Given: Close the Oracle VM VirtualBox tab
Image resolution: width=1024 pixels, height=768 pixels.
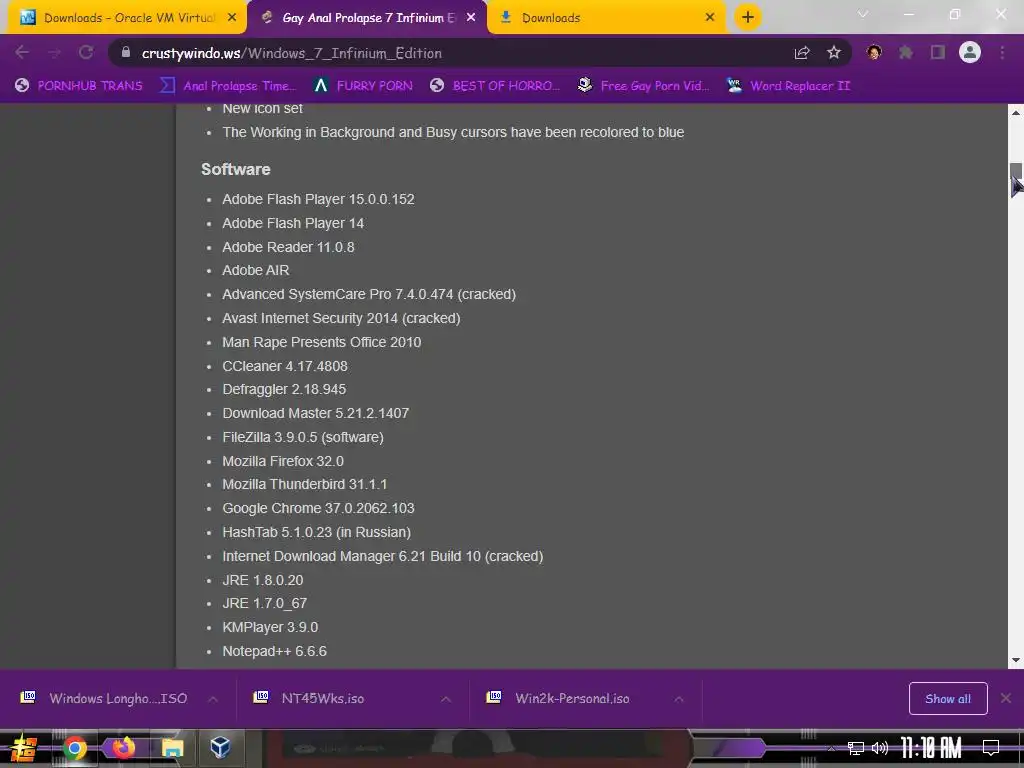Looking at the screenshot, I should point(232,18).
